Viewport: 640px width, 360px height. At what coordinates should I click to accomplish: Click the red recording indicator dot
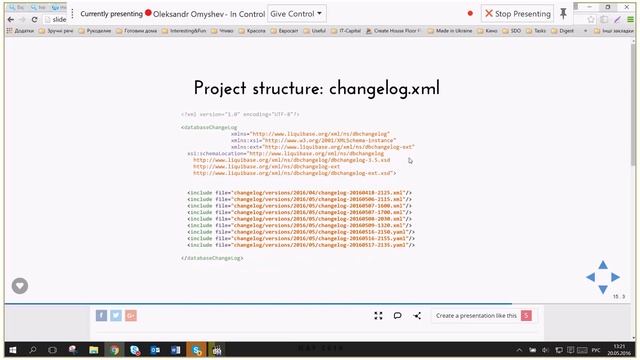(470, 13)
